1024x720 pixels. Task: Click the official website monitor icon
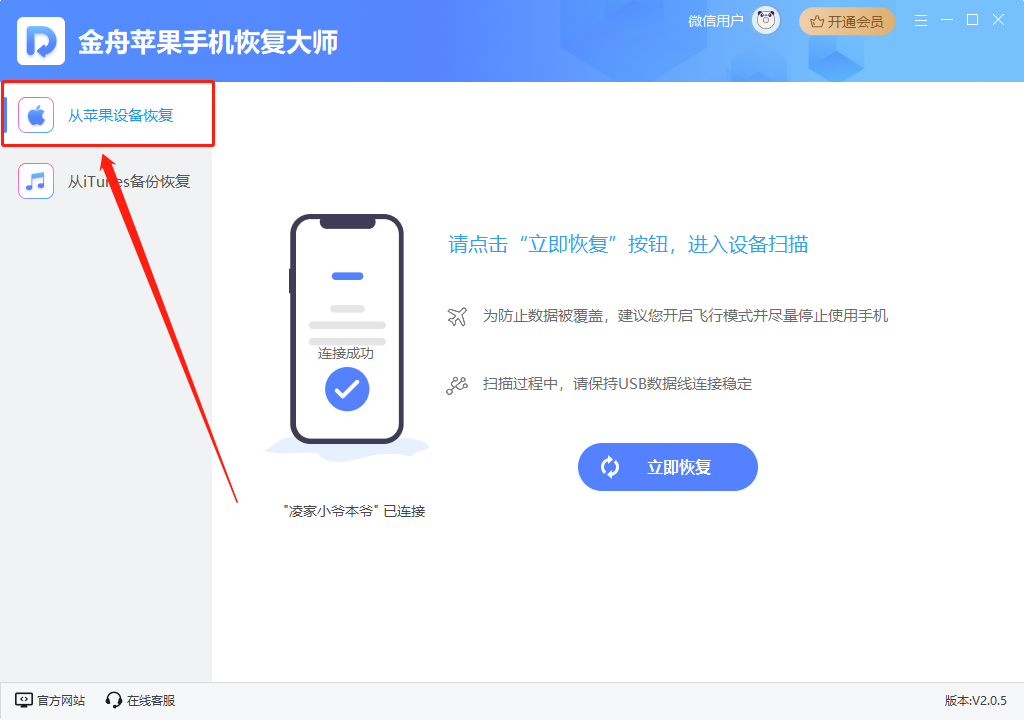tap(24, 700)
